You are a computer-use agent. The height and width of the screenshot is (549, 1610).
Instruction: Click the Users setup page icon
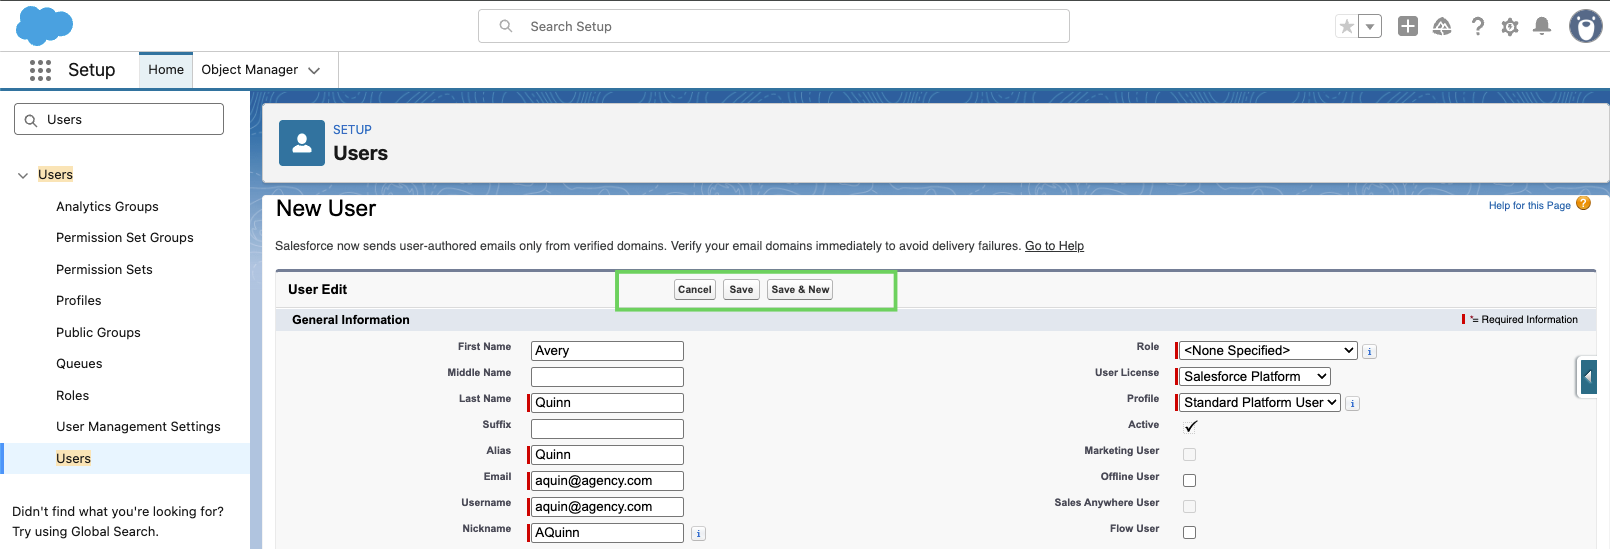[x=301, y=143]
